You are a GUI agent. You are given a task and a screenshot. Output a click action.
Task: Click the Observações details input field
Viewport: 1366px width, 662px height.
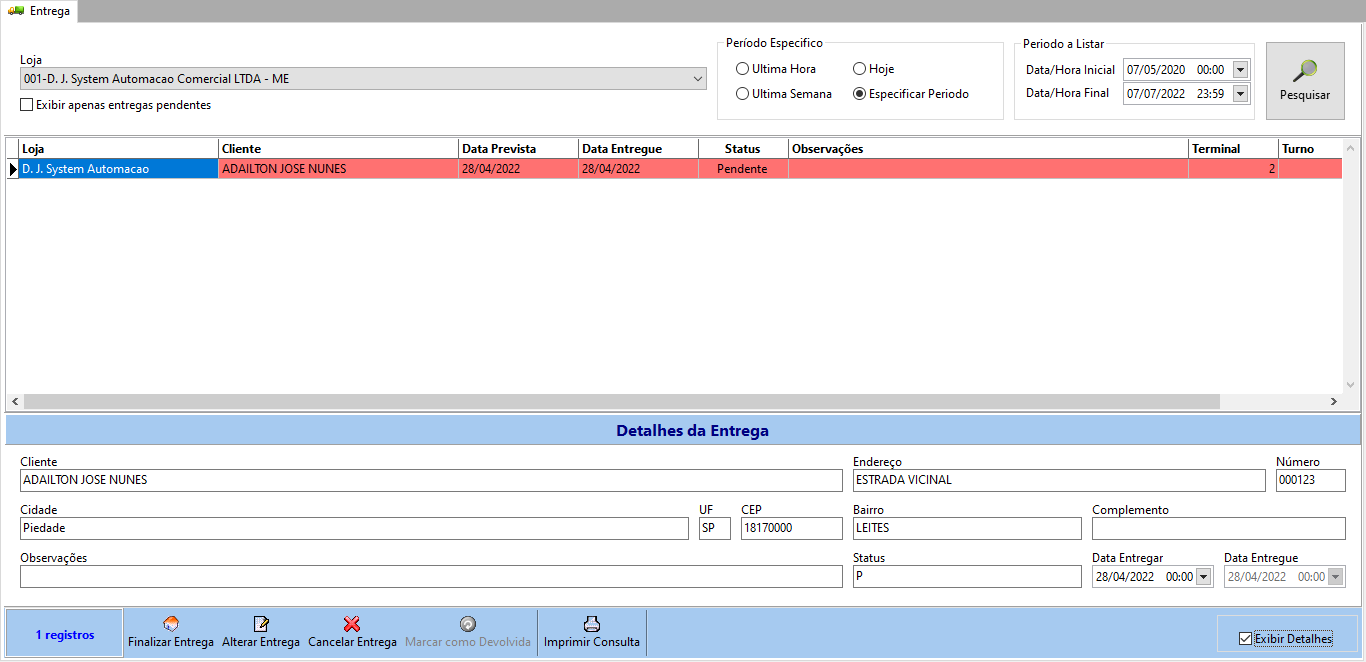coord(431,576)
